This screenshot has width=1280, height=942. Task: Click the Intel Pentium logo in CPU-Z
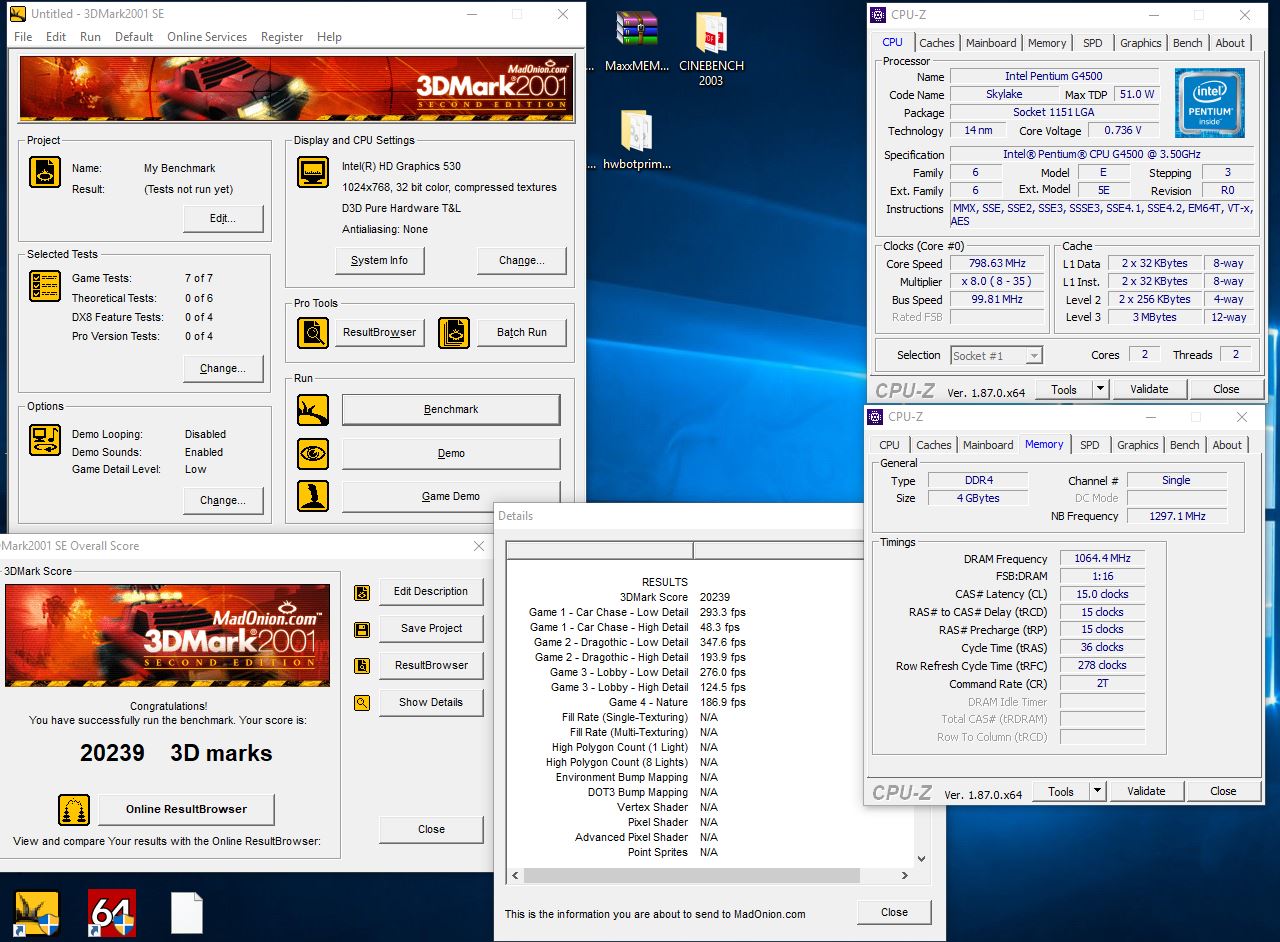click(x=1210, y=103)
